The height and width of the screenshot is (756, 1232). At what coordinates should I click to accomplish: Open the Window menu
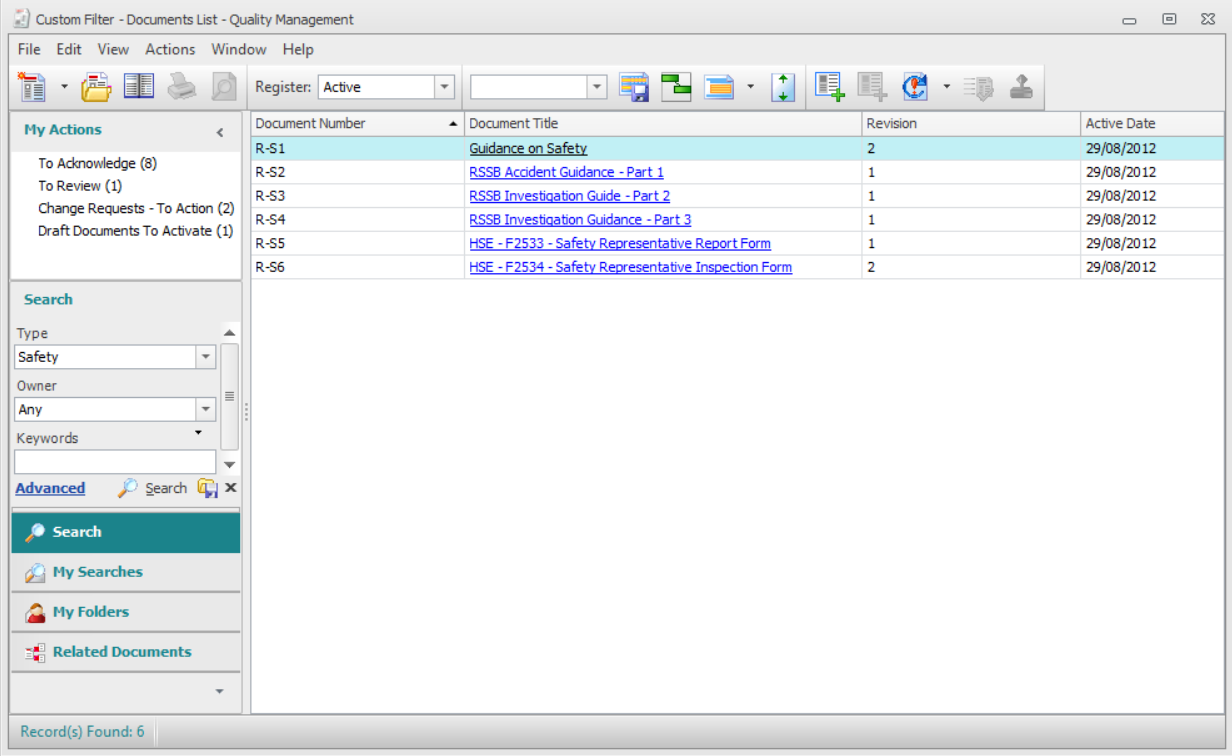239,49
